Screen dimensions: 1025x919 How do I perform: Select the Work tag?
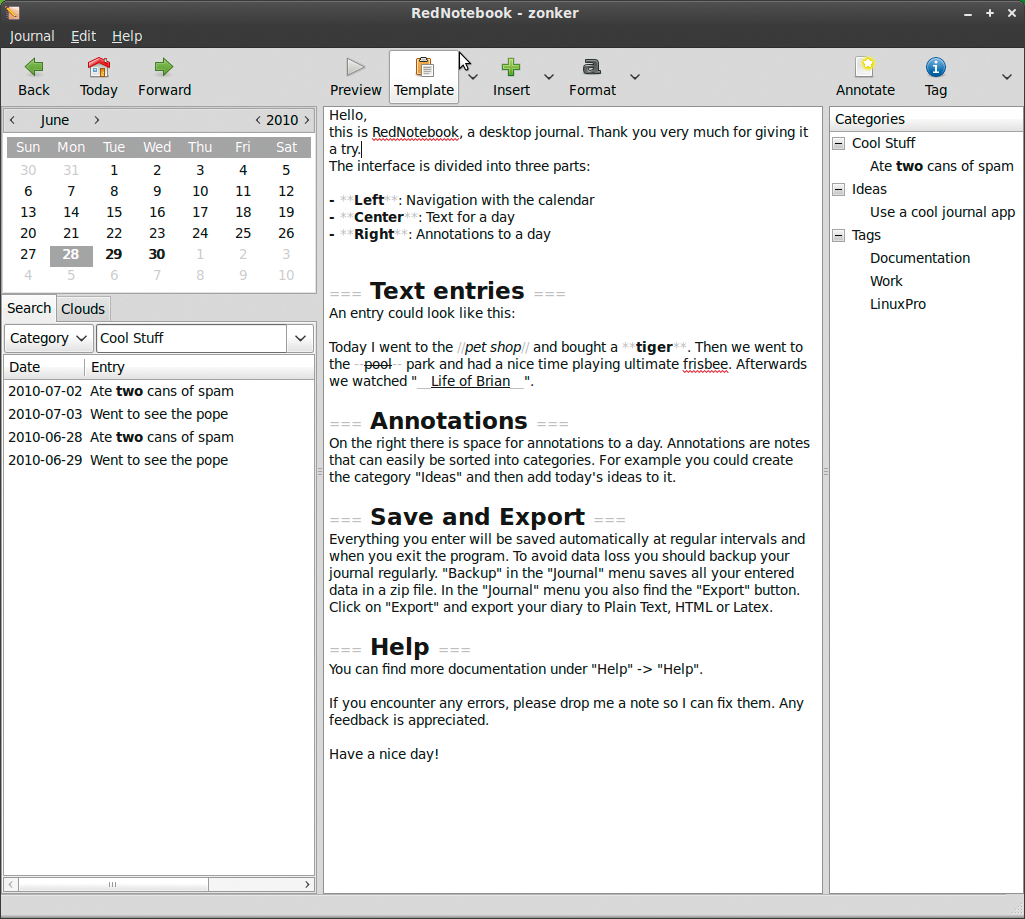[x=886, y=281]
